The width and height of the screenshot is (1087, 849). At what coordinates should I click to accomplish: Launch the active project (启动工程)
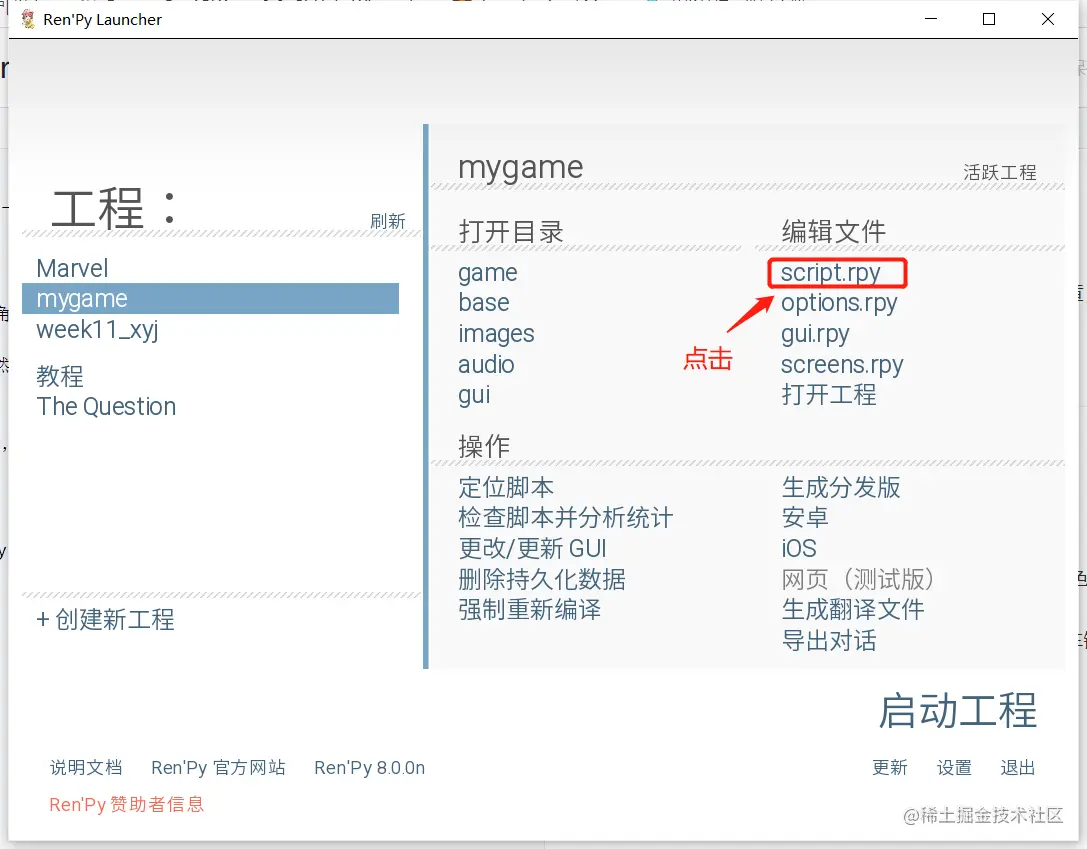click(956, 711)
